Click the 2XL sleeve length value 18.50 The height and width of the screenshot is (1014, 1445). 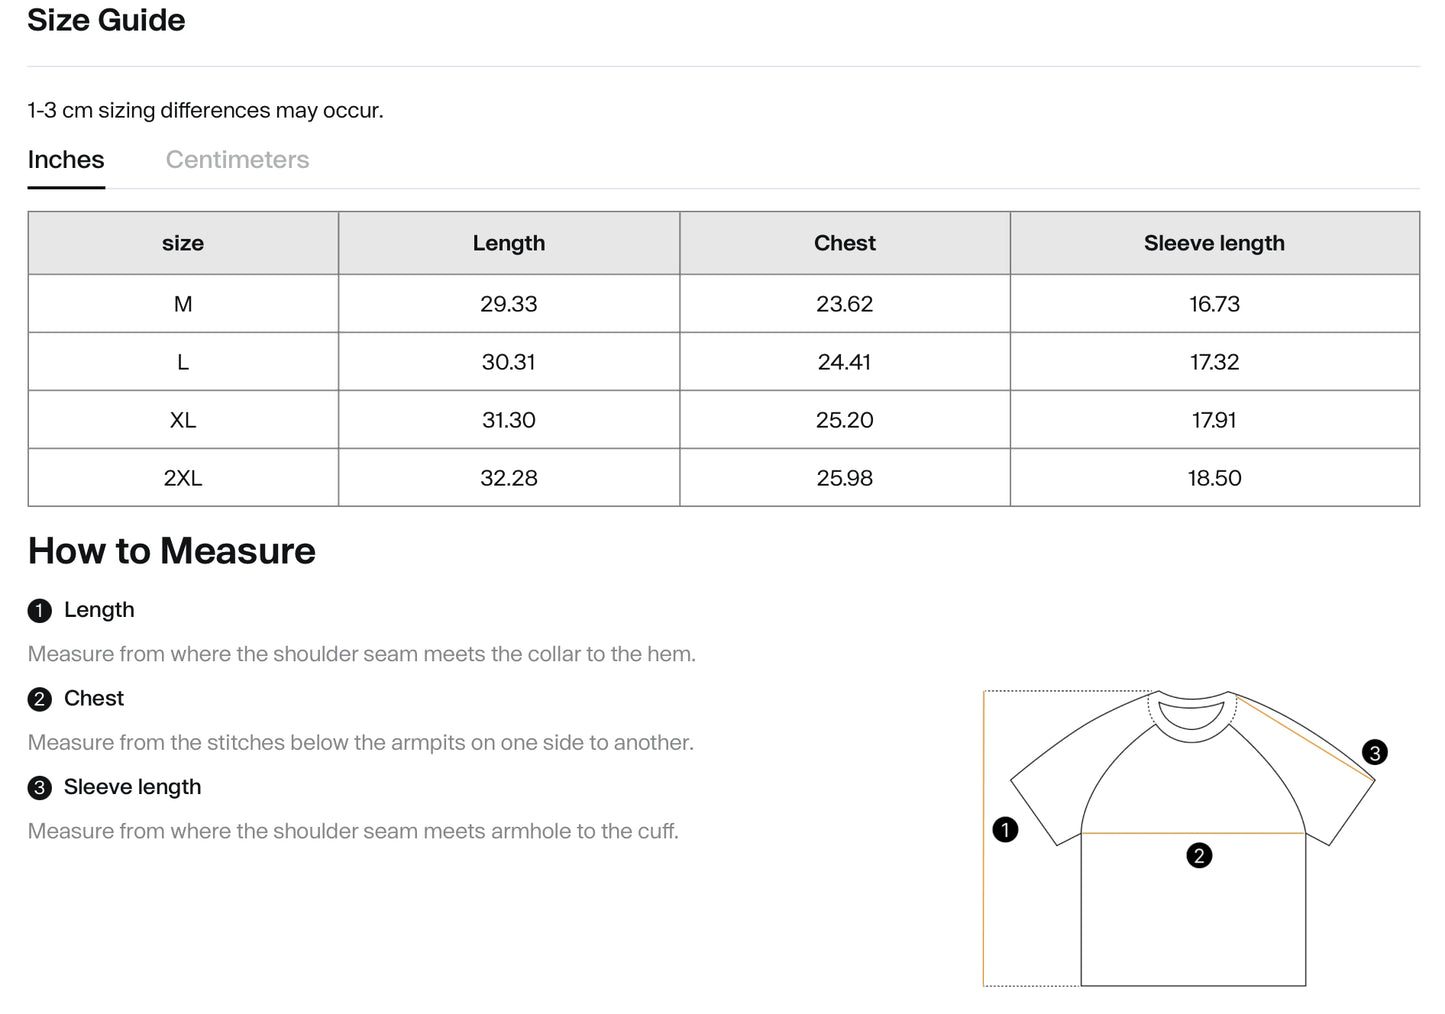pos(1215,478)
